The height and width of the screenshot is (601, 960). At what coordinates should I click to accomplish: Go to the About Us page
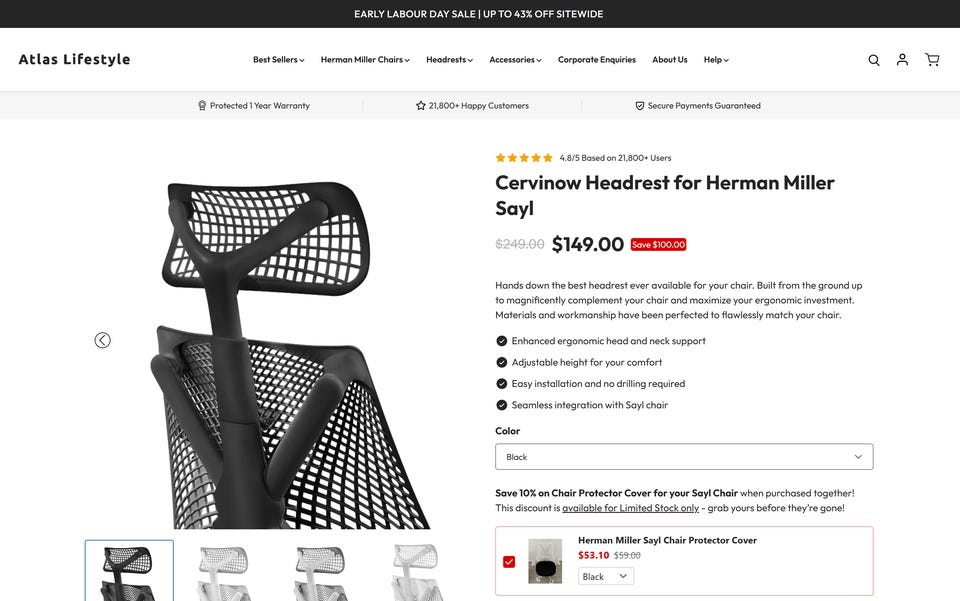(x=670, y=60)
